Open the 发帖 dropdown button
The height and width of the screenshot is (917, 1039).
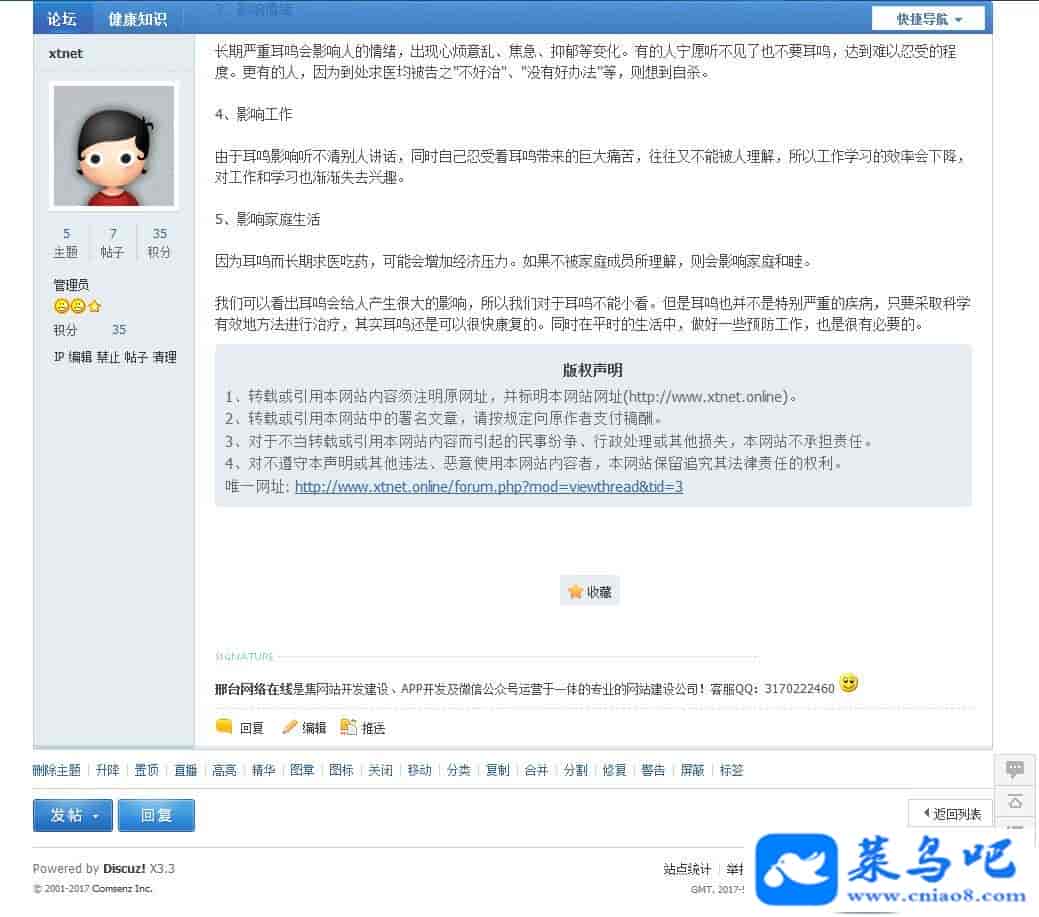click(73, 815)
